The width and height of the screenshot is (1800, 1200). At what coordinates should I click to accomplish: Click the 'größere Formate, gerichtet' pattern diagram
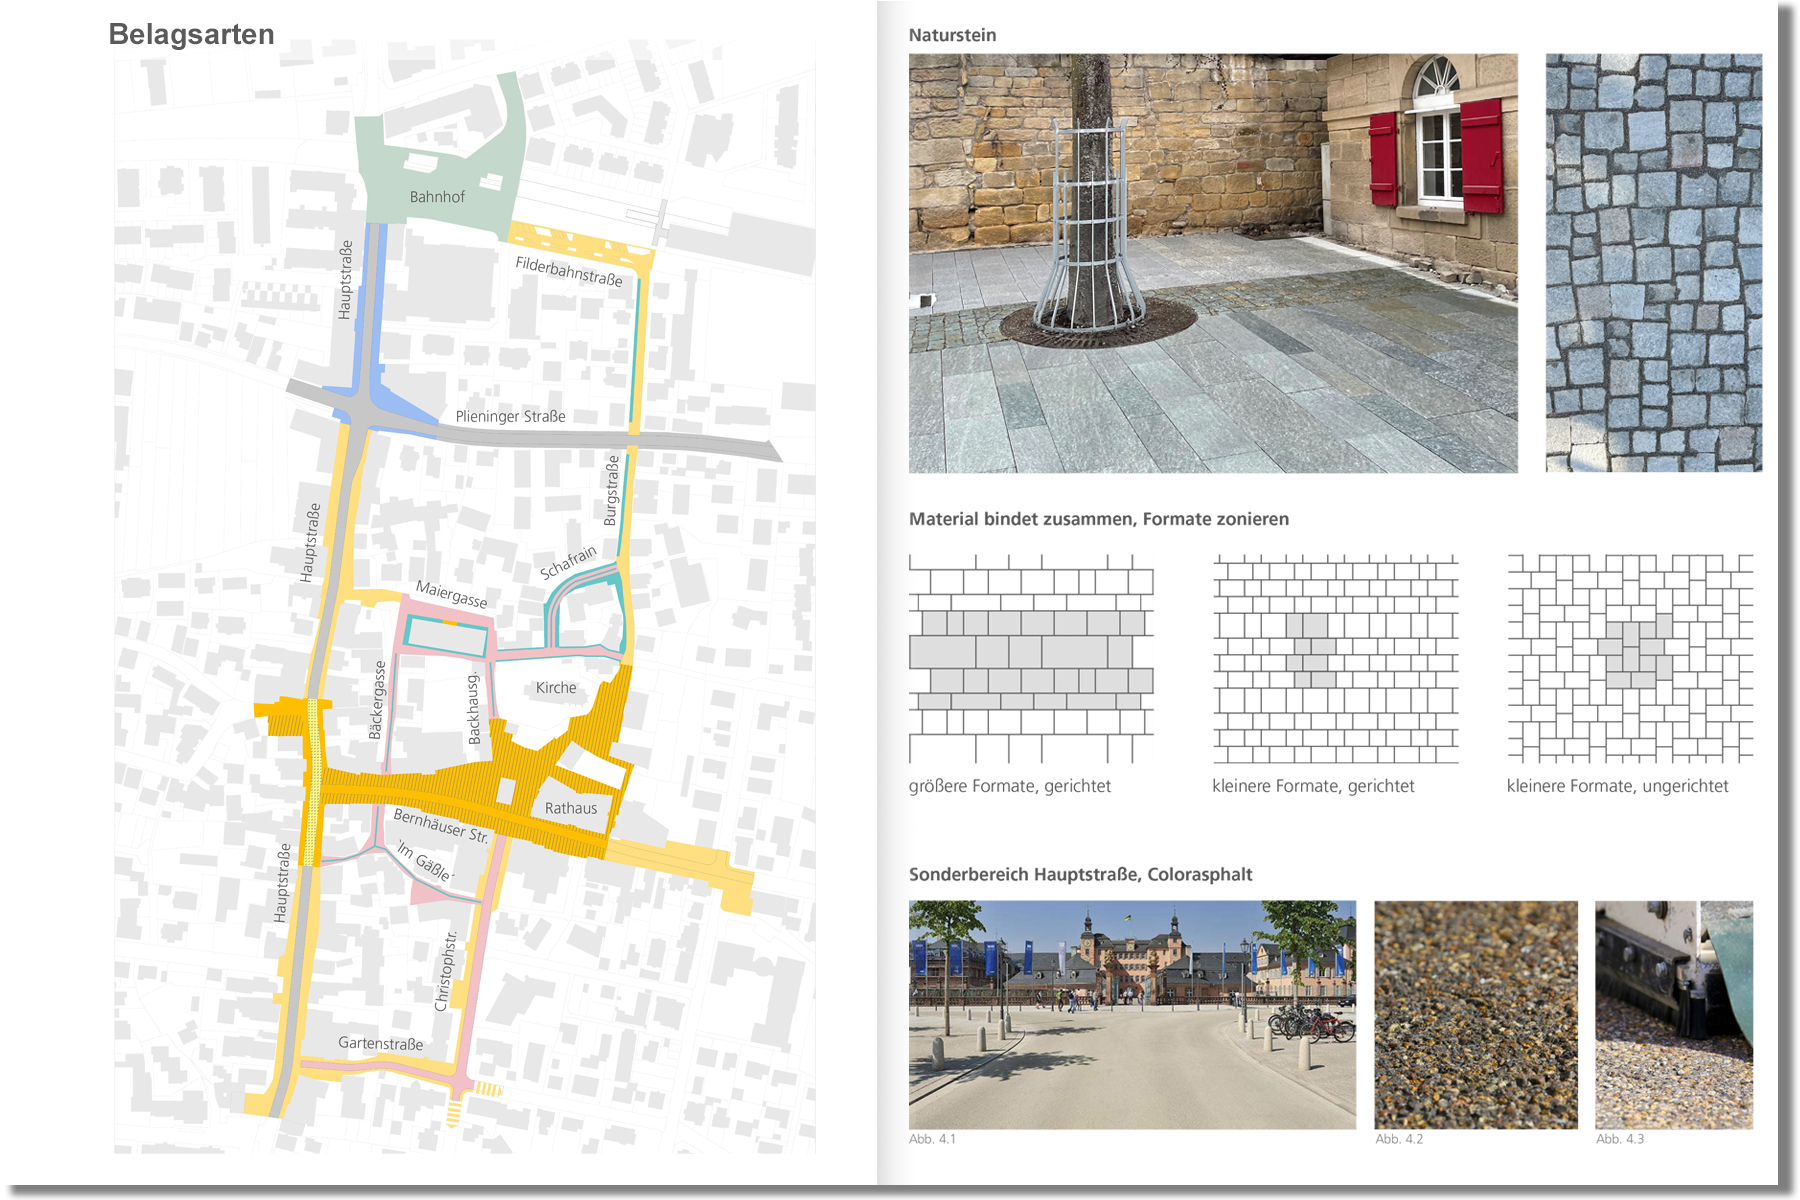tap(1031, 659)
